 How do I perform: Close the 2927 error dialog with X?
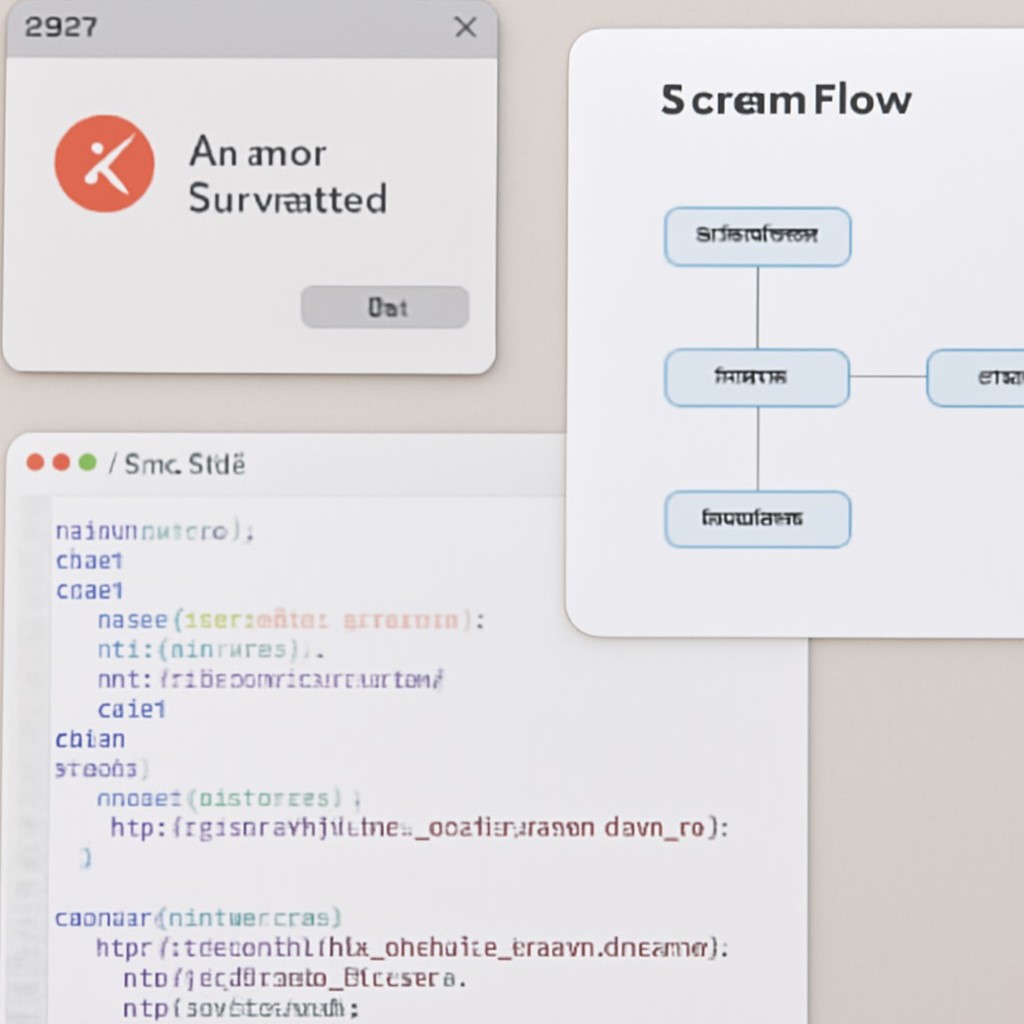[465, 28]
